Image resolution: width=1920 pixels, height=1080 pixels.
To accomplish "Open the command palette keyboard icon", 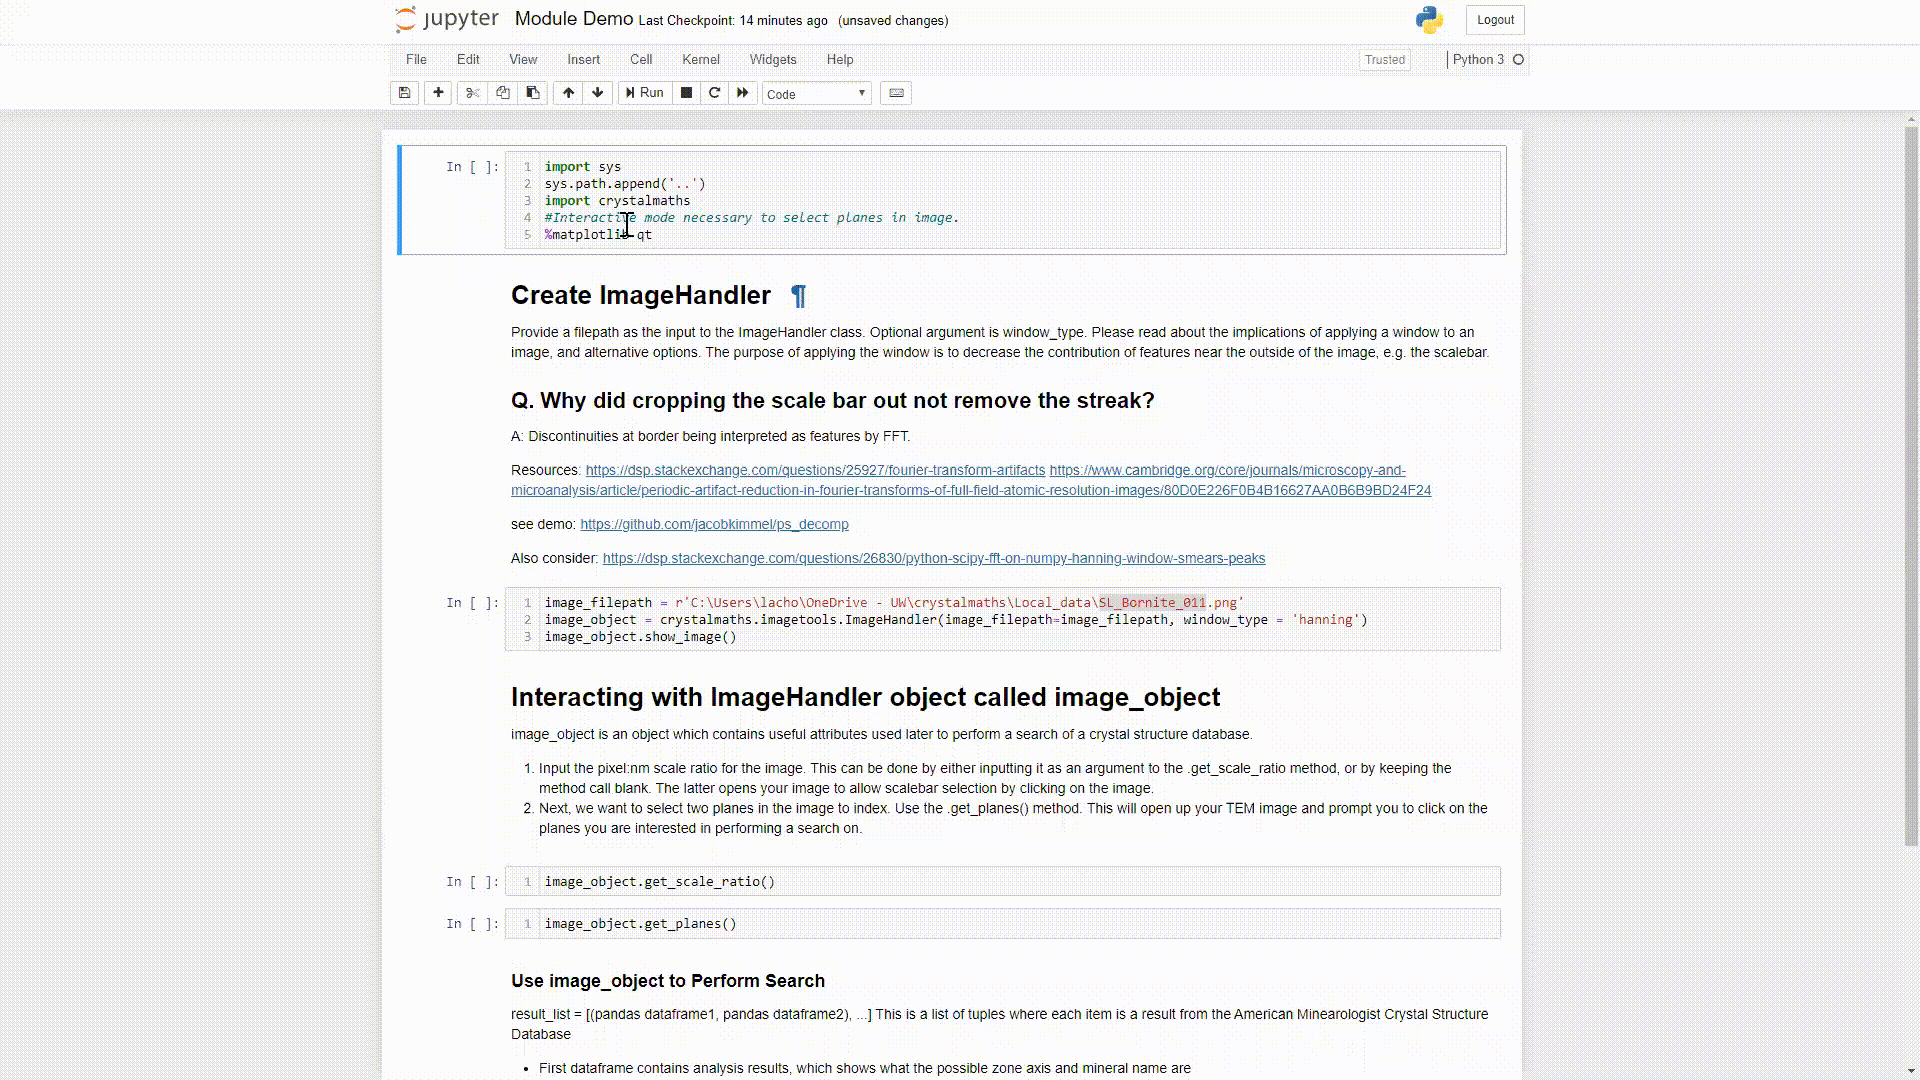I will coord(896,93).
